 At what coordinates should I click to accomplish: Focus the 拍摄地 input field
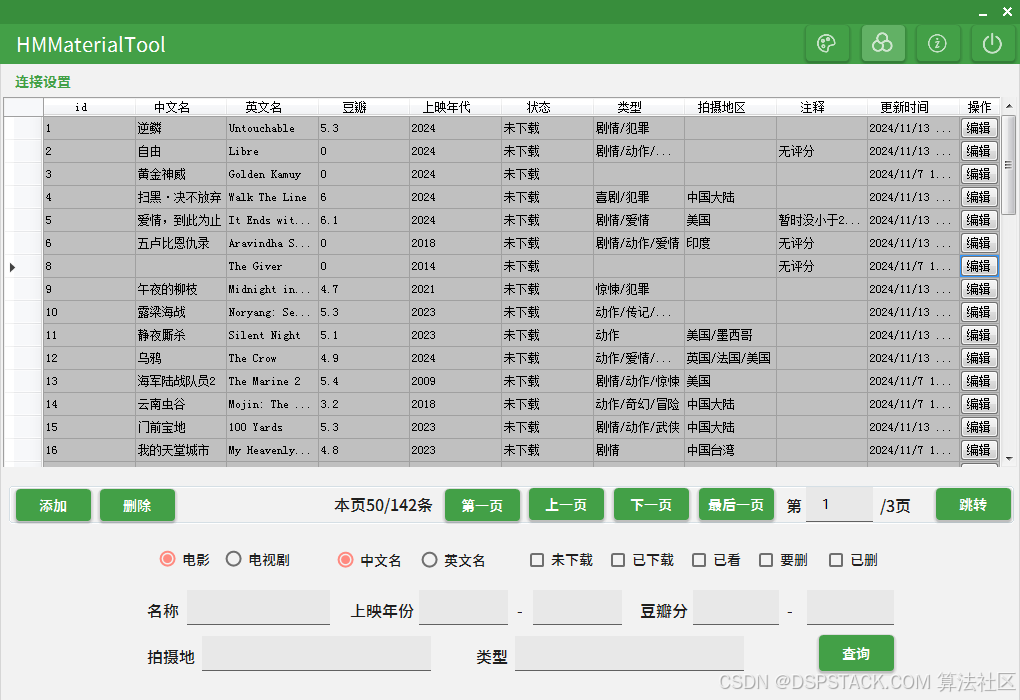click(316, 653)
